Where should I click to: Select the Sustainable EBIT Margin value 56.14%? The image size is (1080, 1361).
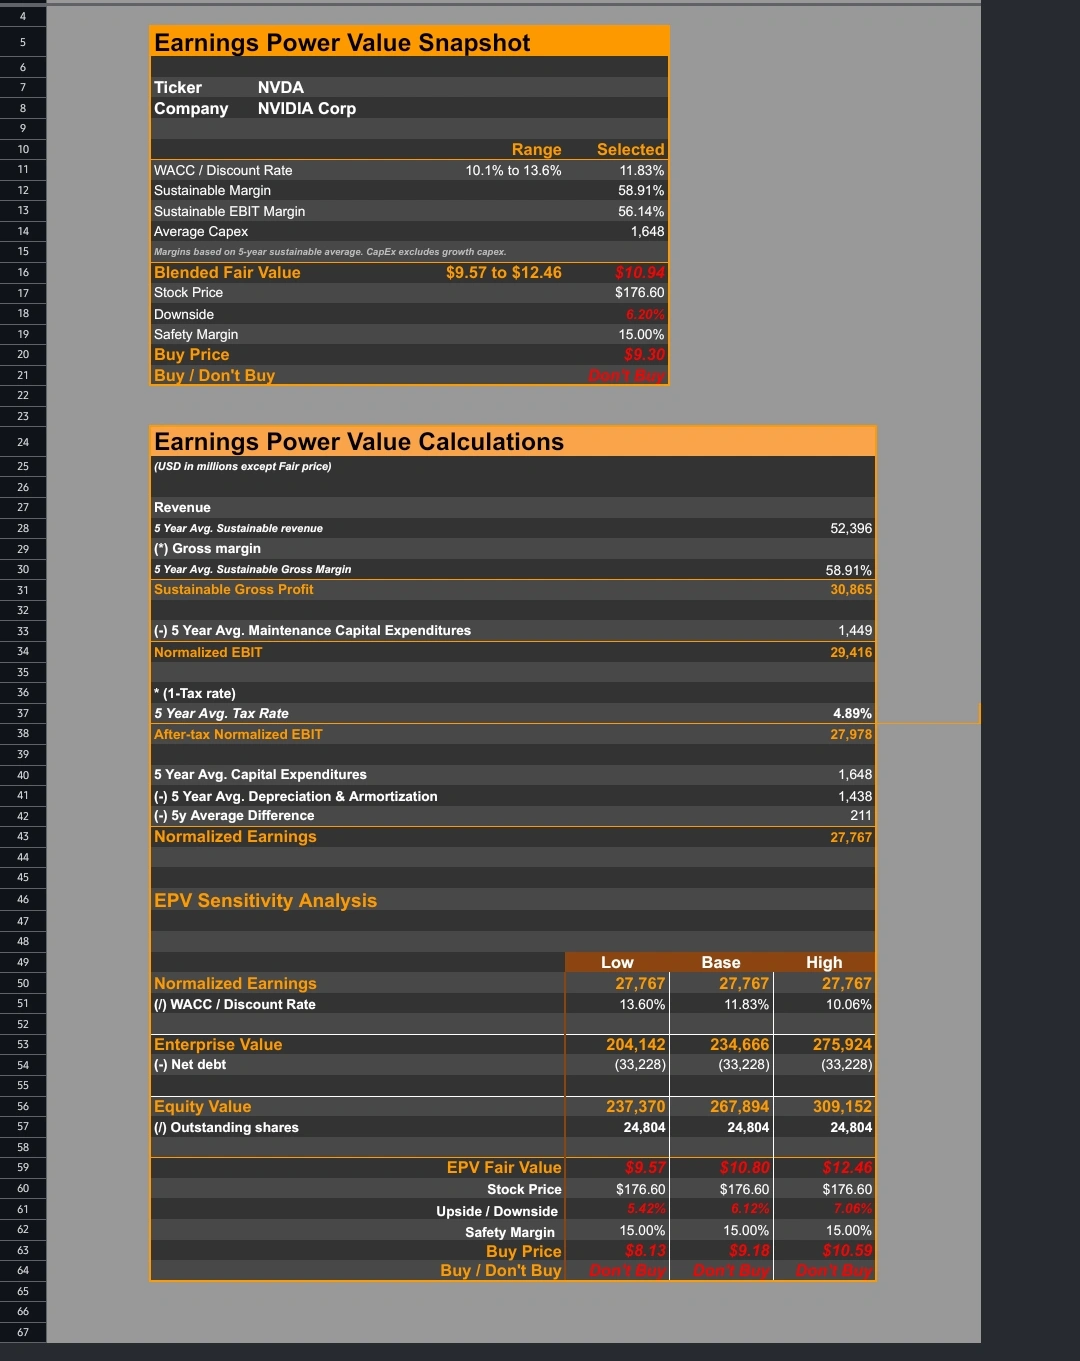640,212
